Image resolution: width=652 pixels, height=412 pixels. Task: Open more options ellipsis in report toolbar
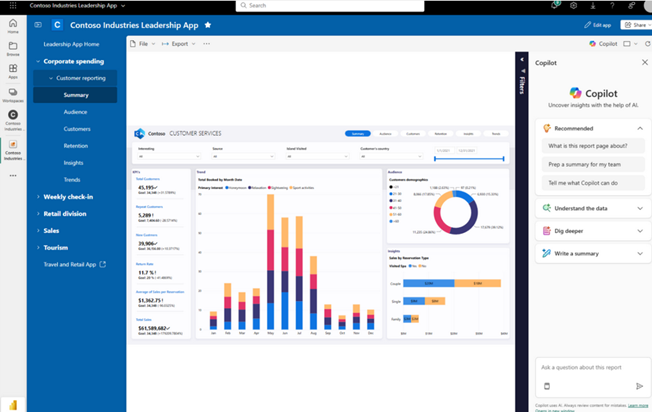pos(207,44)
